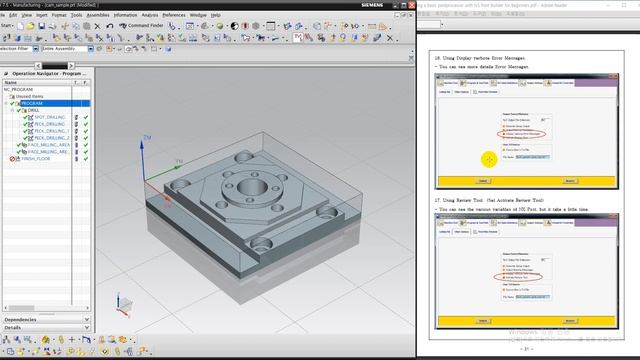Click the right arrow above Operation Navigator
The image size is (640, 360).
71,66
